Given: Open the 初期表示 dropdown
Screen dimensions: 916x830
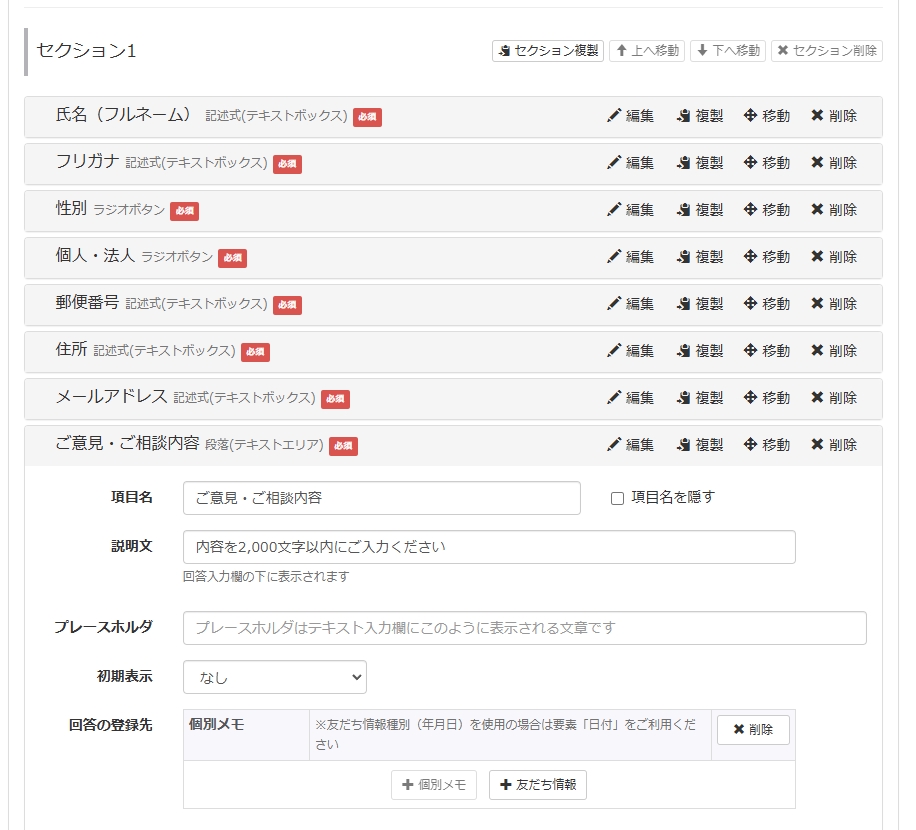Looking at the screenshot, I should (274, 677).
